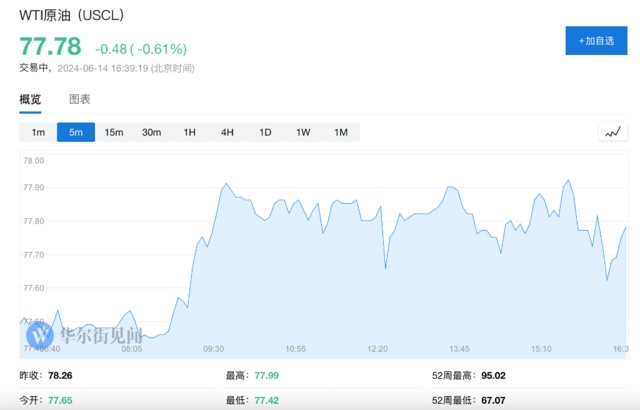
Task: Switch to 1W weekly interval
Action: coord(303,133)
